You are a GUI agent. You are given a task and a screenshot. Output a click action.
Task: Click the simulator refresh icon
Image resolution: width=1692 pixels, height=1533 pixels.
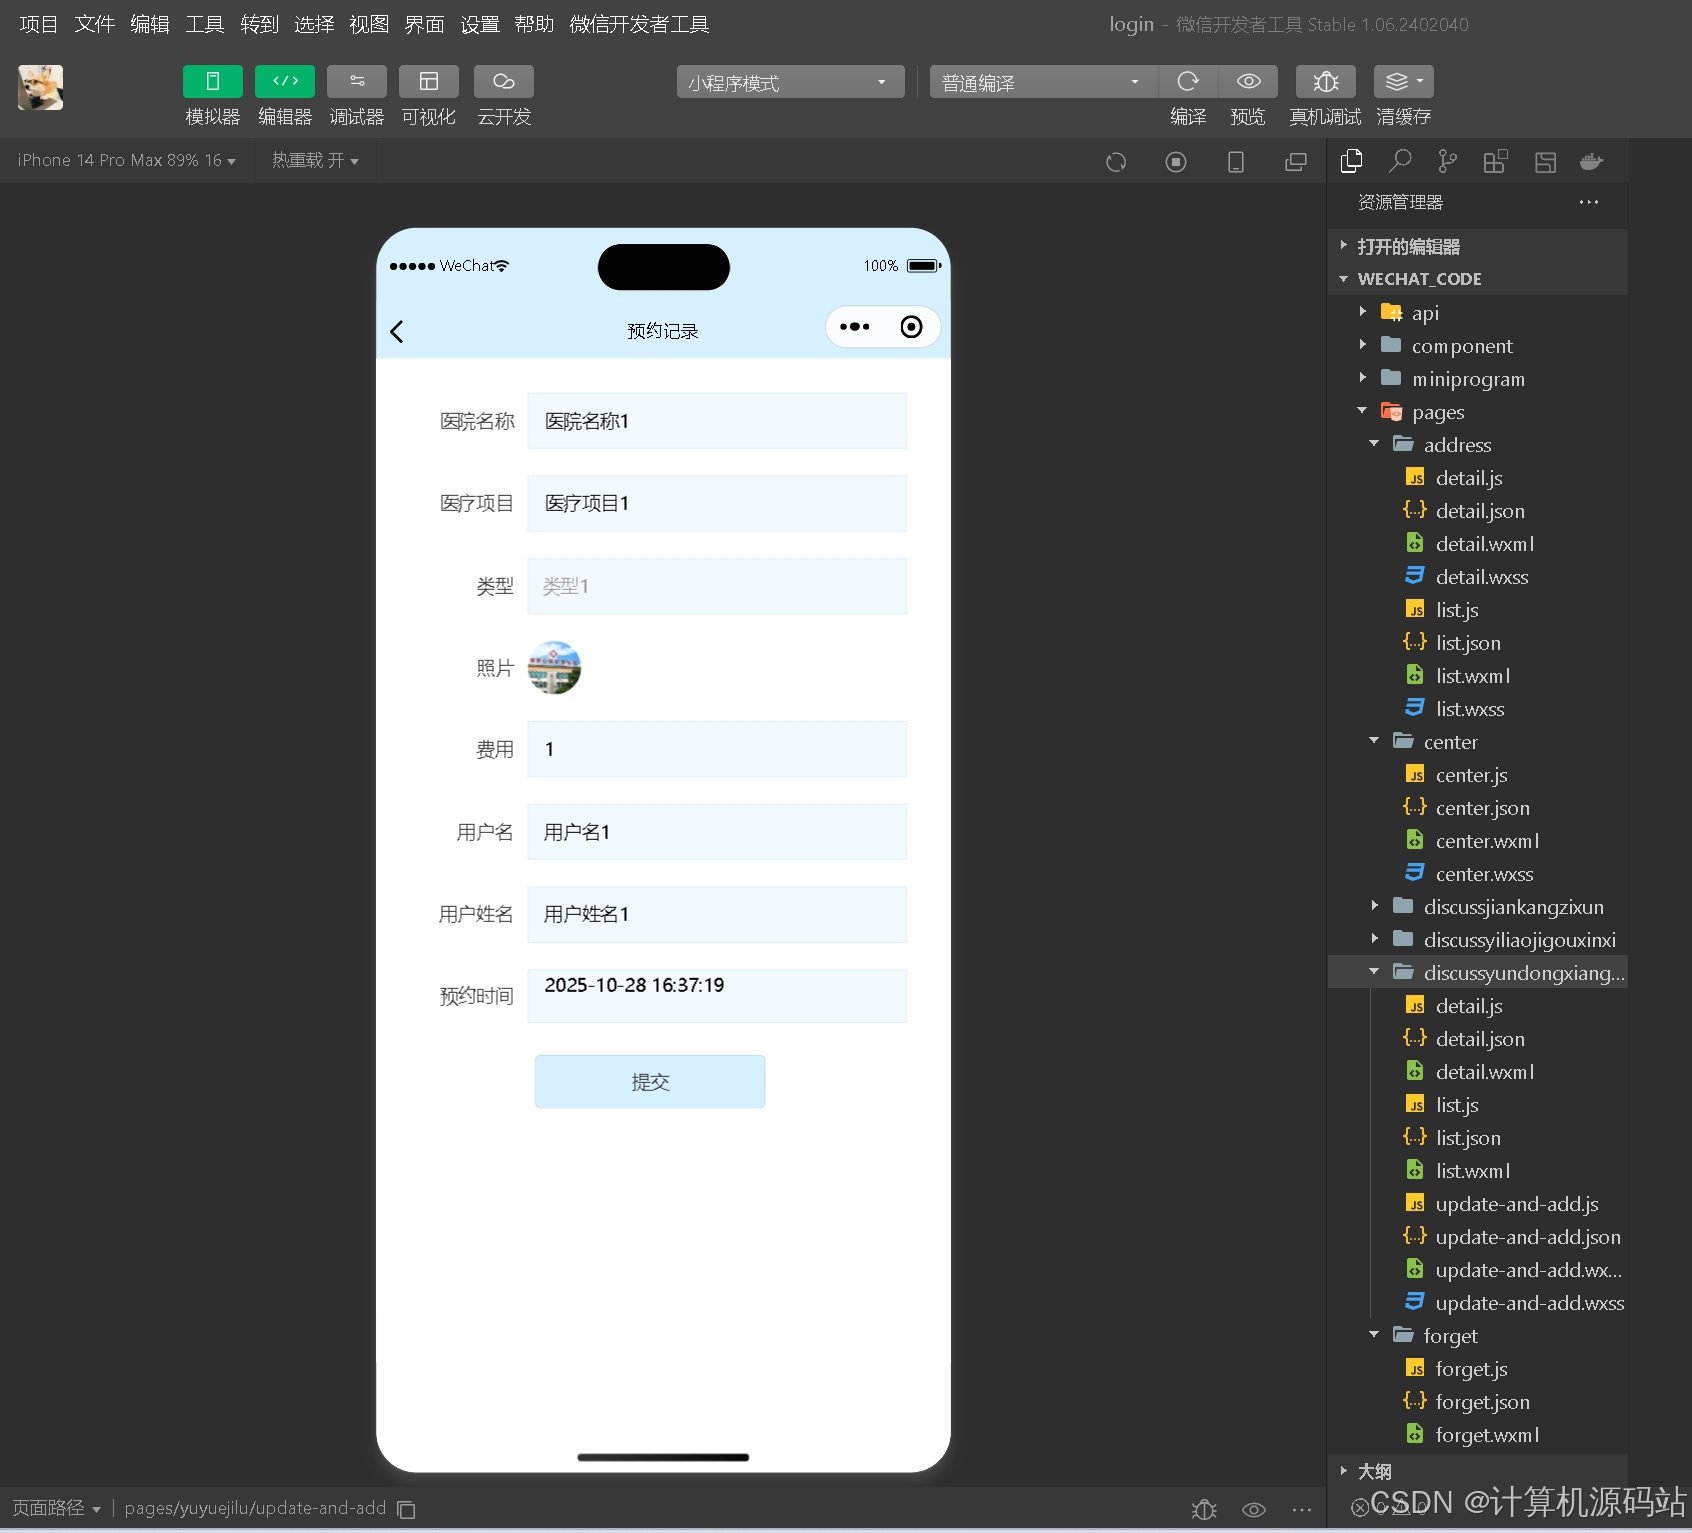click(1116, 162)
